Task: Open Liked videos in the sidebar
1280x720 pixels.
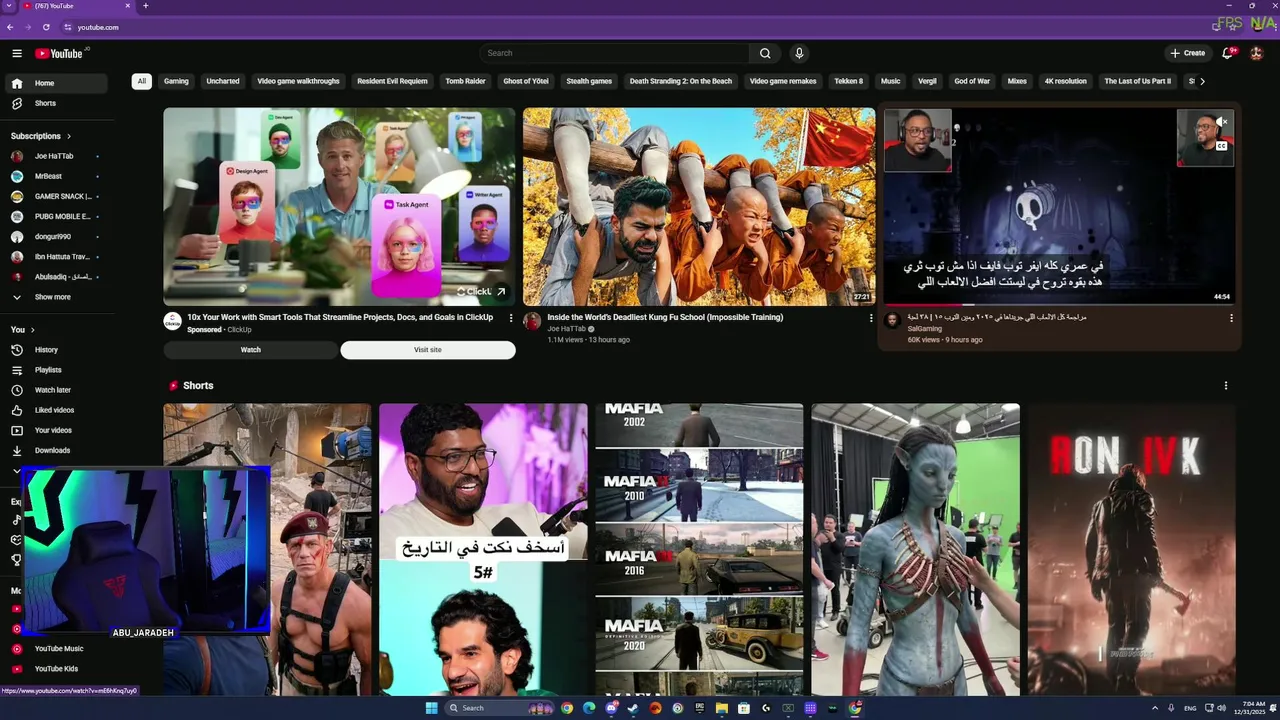Action: pyautogui.click(x=58, y=410)
